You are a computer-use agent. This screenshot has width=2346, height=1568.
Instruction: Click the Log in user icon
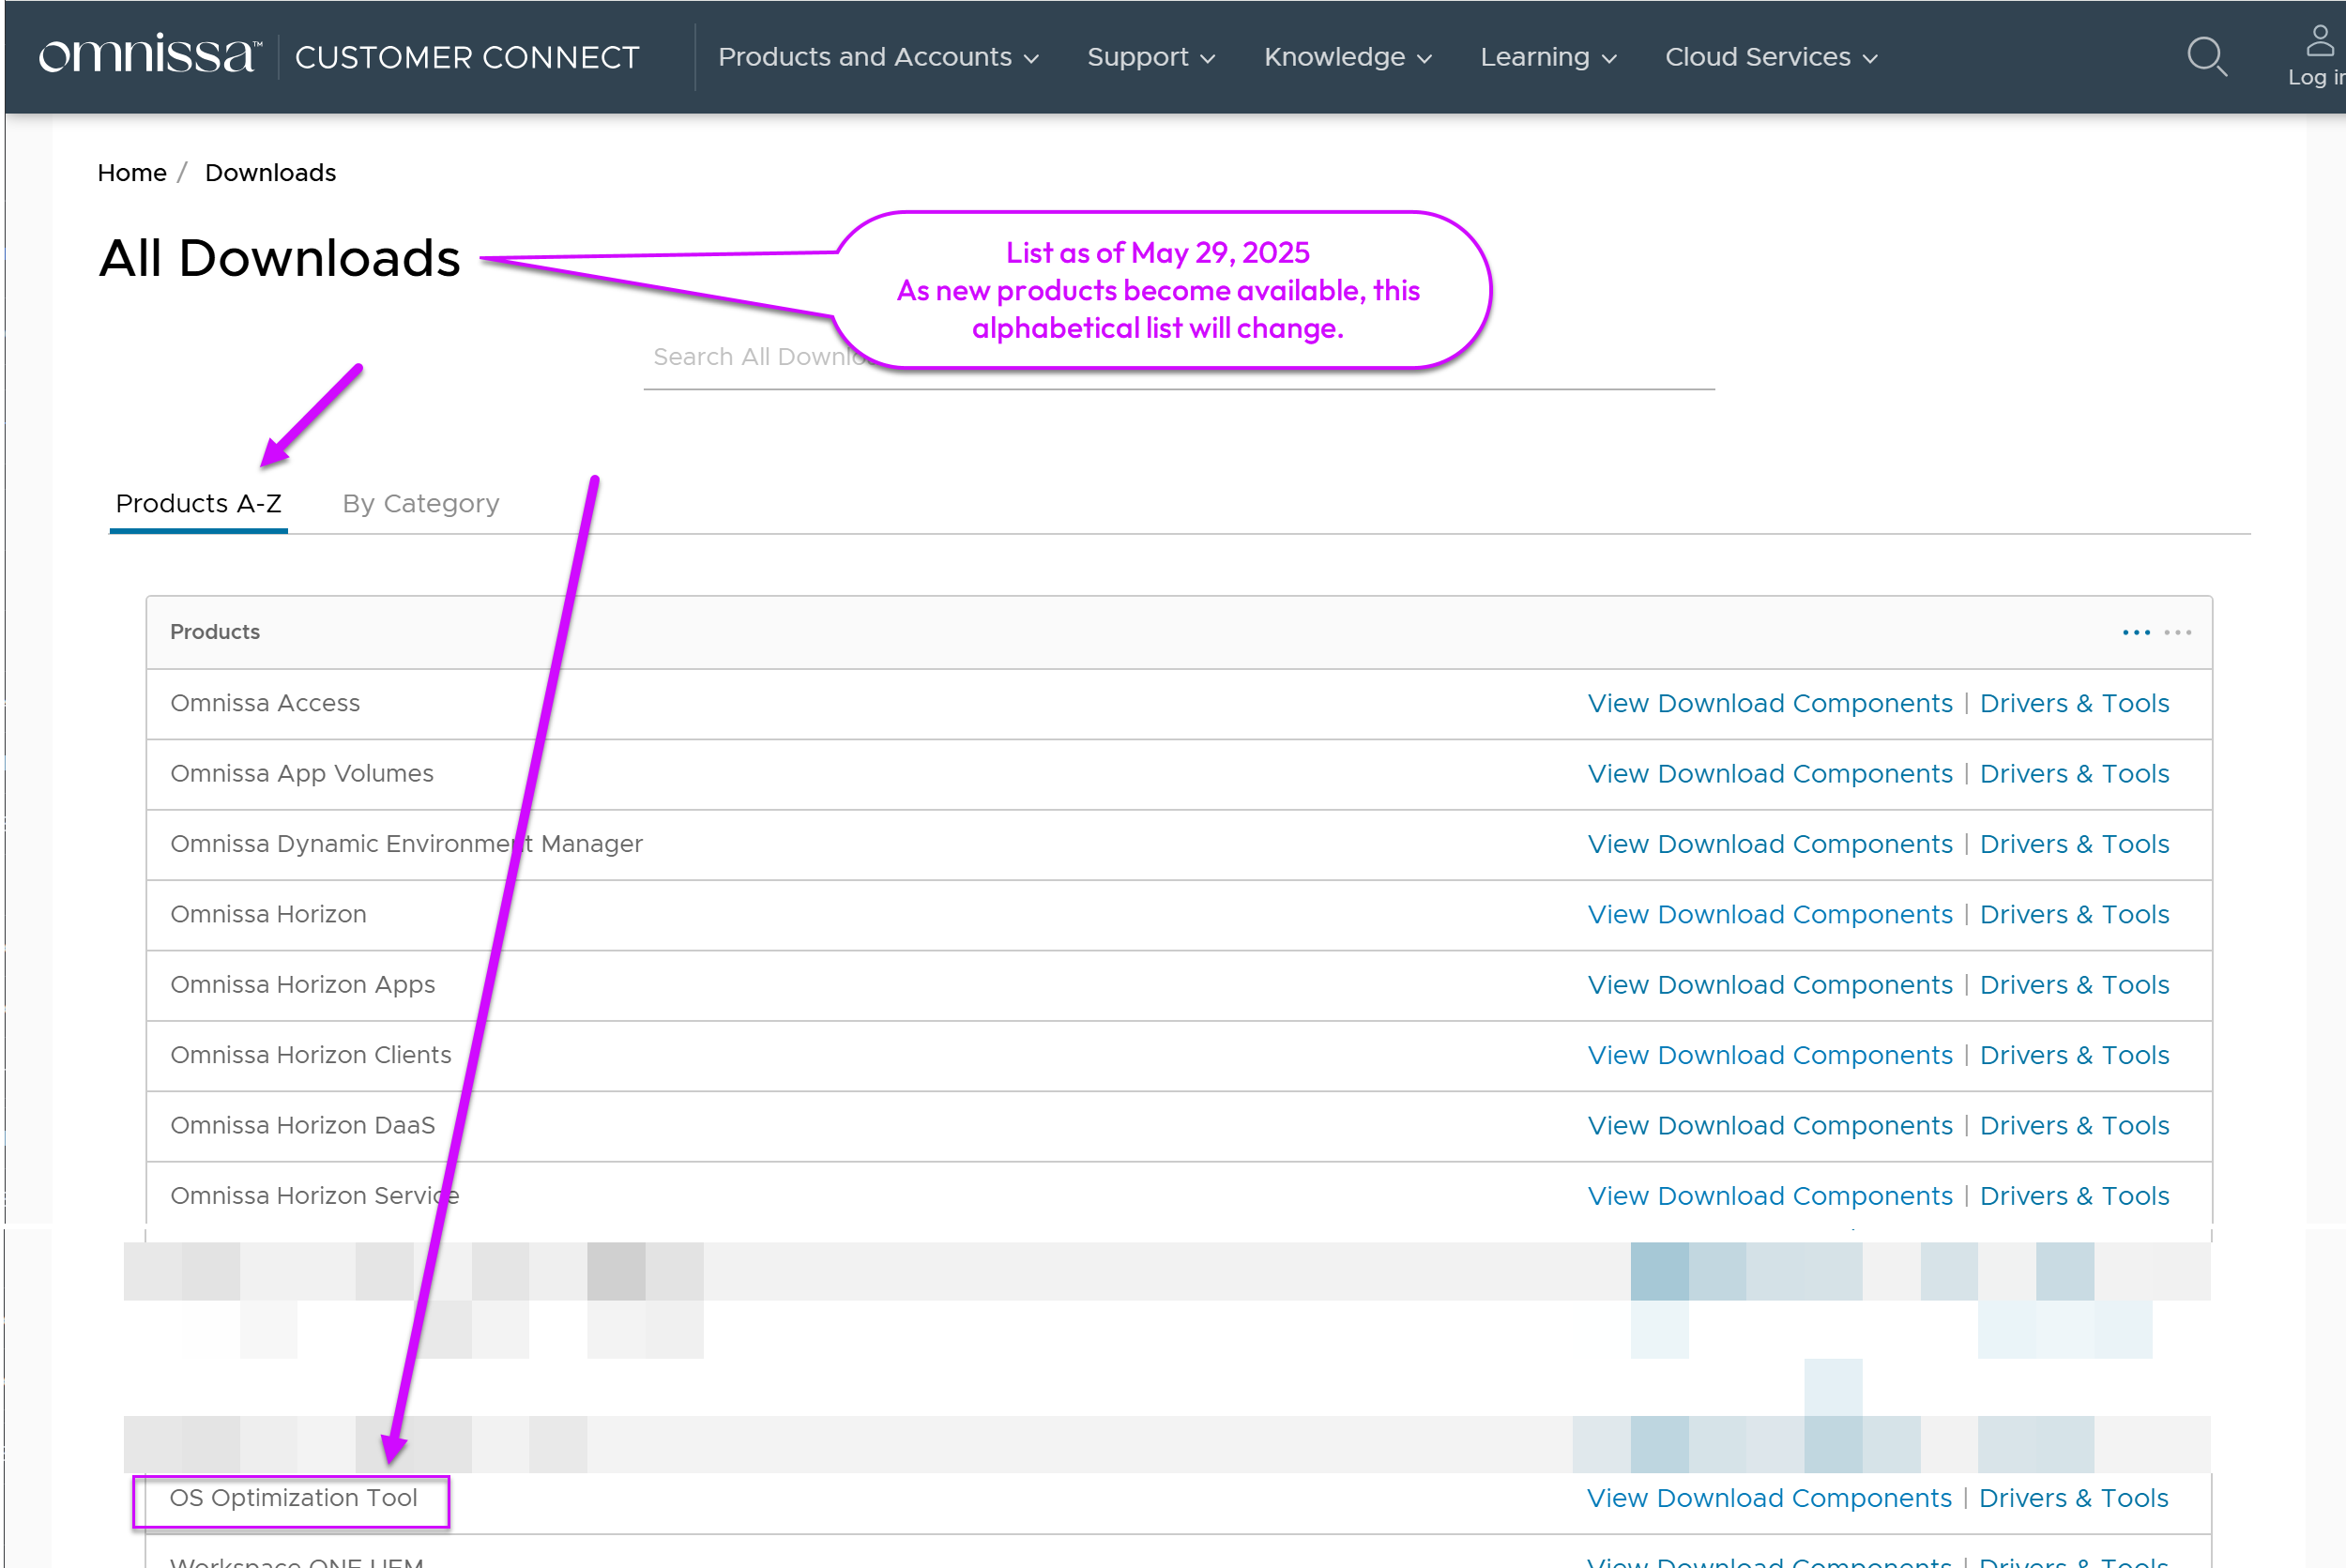pos(2319,41)
